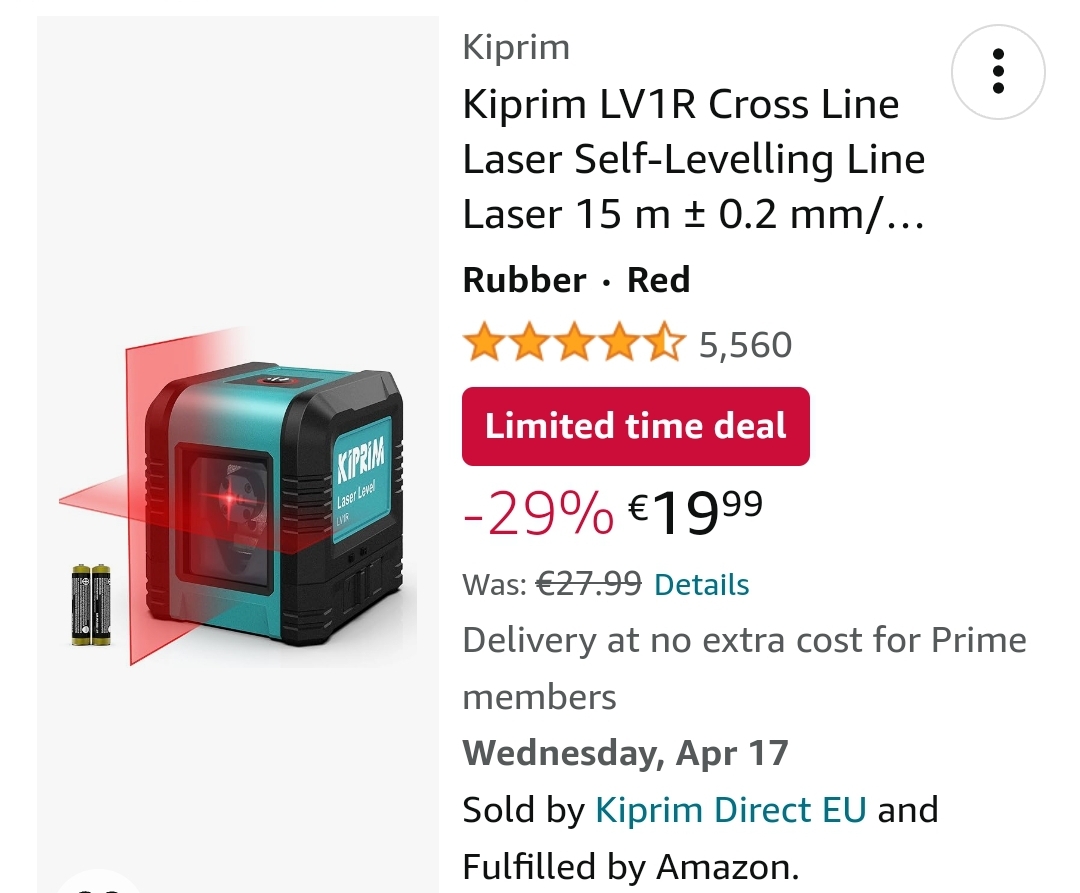Viewport: 1080px width, 893px height.
Task: Click the Limited time deal badge
Action: pos(635,426)
